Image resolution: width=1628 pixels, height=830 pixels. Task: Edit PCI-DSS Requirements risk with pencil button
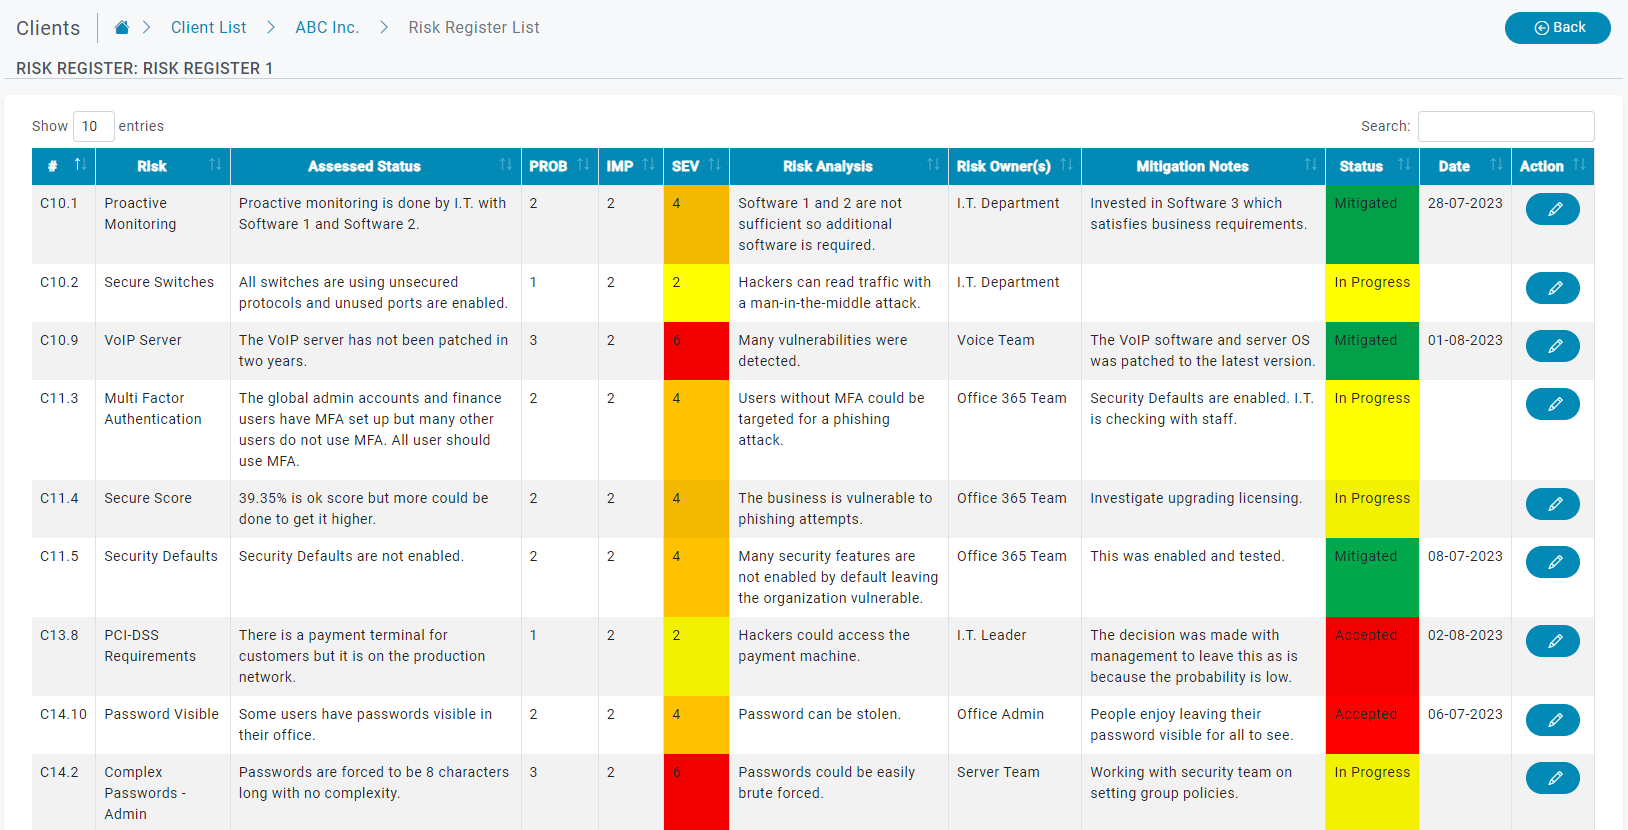click(x=1552, y=641)
